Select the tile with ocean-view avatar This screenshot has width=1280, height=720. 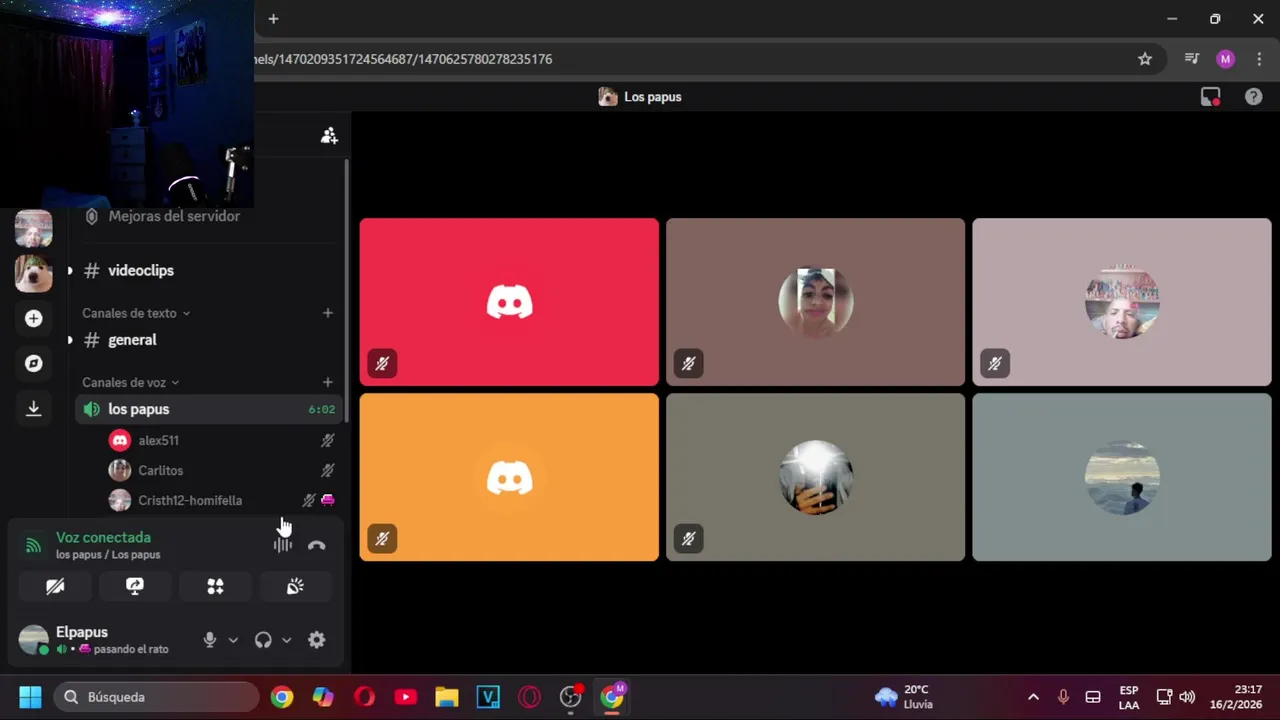pyautogui.click(x=1122, y=477)
